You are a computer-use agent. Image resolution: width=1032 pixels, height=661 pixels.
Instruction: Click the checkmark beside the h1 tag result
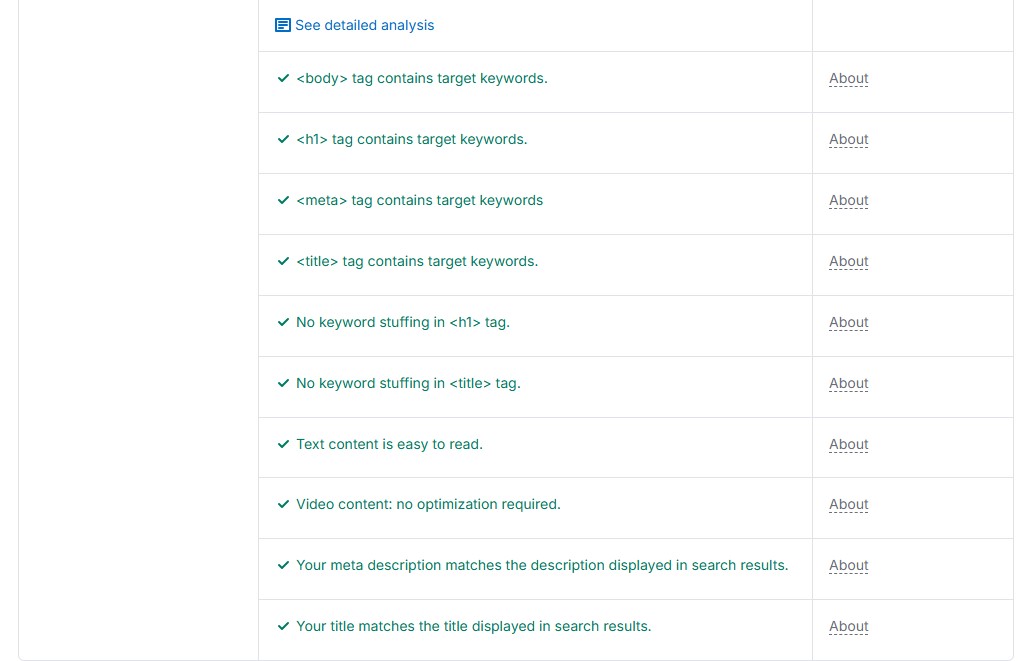coord(283,139)
